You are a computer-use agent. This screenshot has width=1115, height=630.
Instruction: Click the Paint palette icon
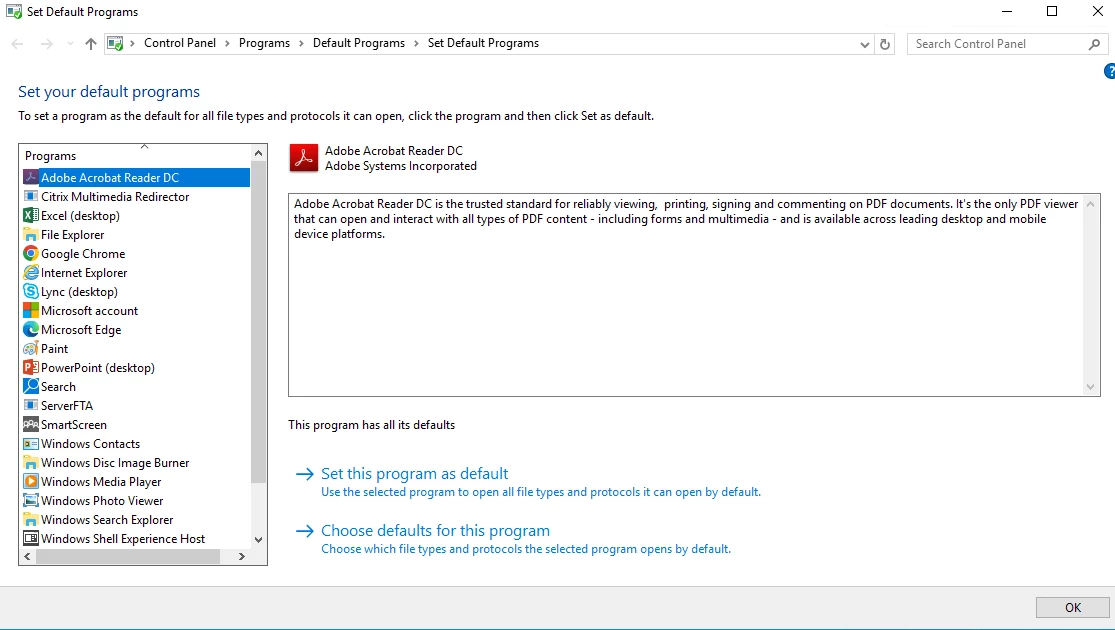[31, 348]
